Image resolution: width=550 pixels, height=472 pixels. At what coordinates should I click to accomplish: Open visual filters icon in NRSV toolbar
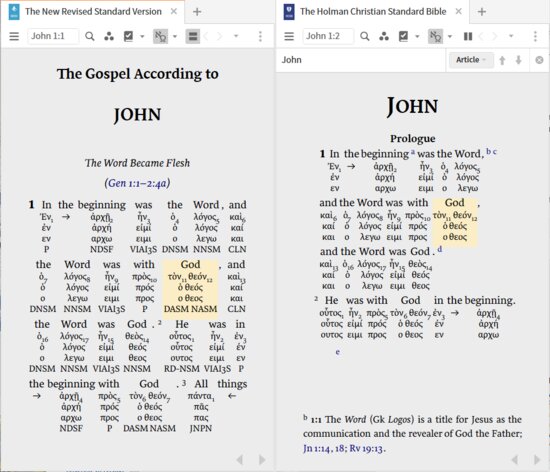tap(109, 36)
